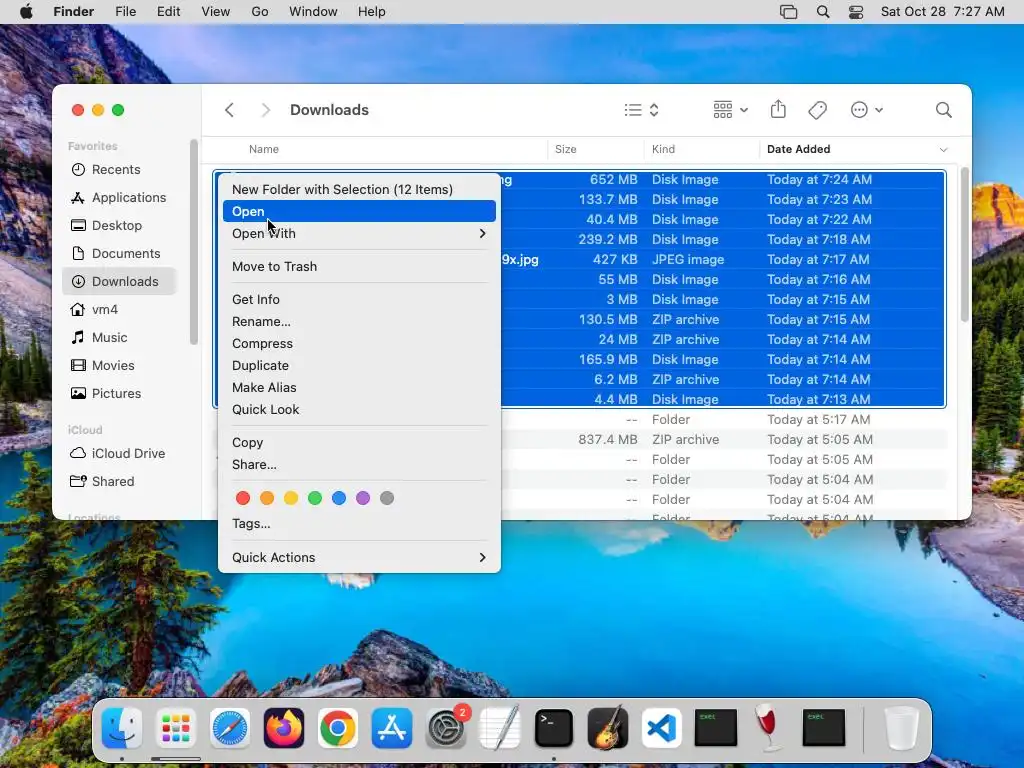Click the Share toolbar icon

point(778,109)
